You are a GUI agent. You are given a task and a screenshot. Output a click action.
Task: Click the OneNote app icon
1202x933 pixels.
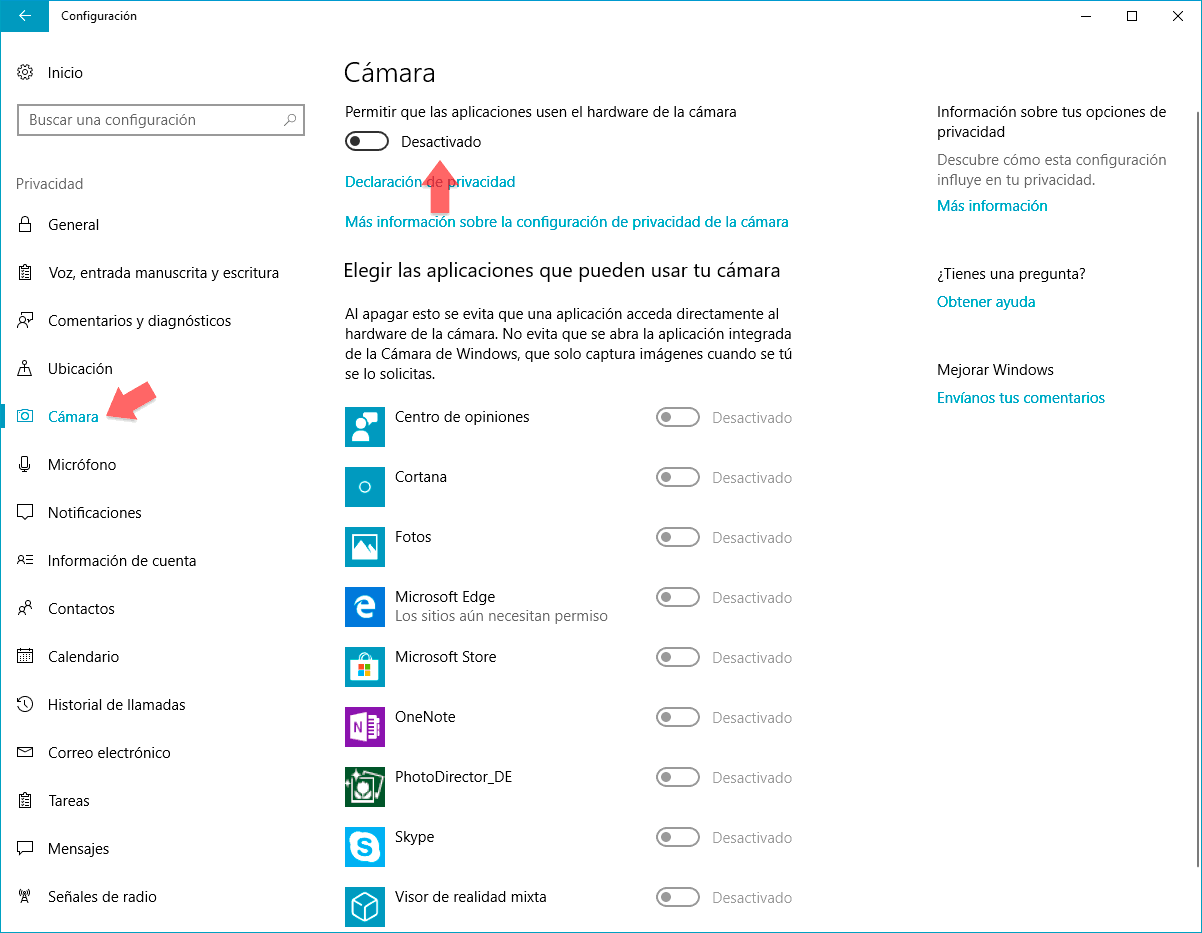(365, 727)
